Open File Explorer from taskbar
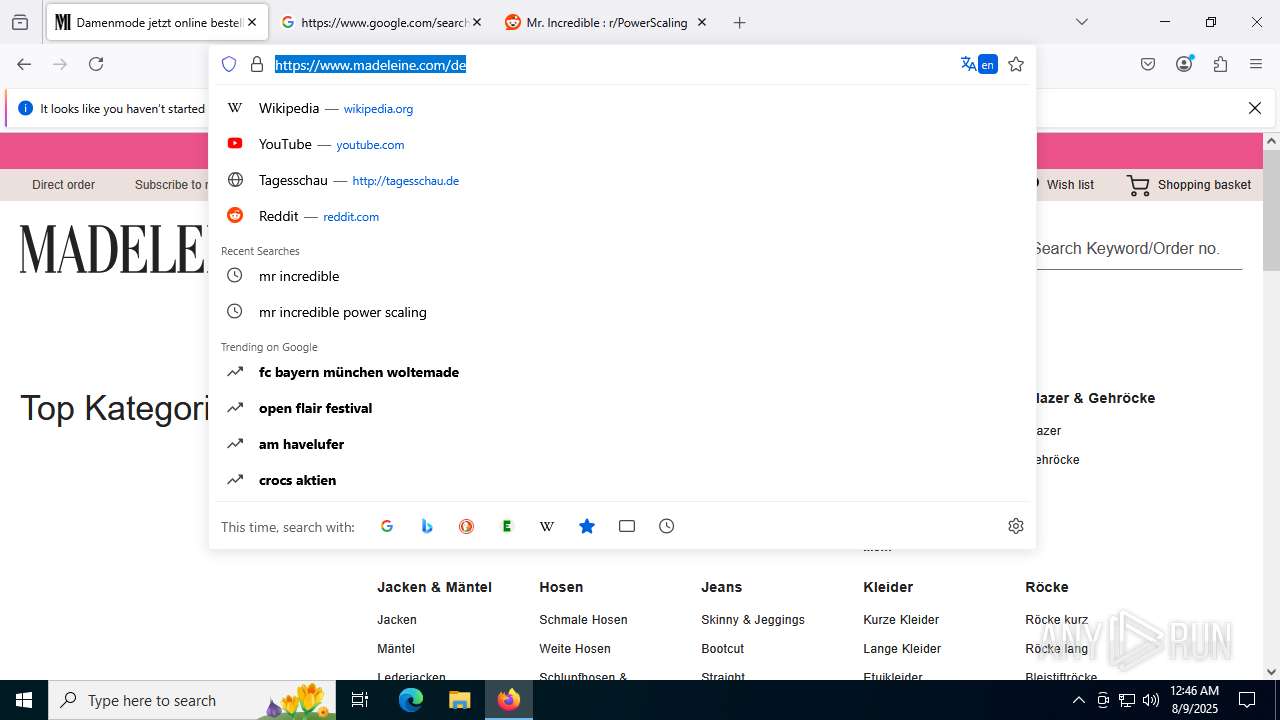1280x720 pixels. point(459,700)
